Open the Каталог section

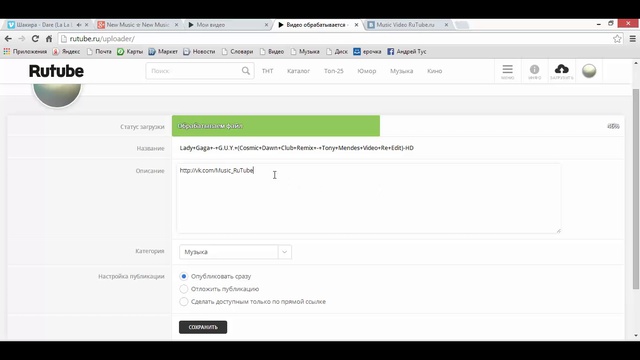click(x=298, y=71)
